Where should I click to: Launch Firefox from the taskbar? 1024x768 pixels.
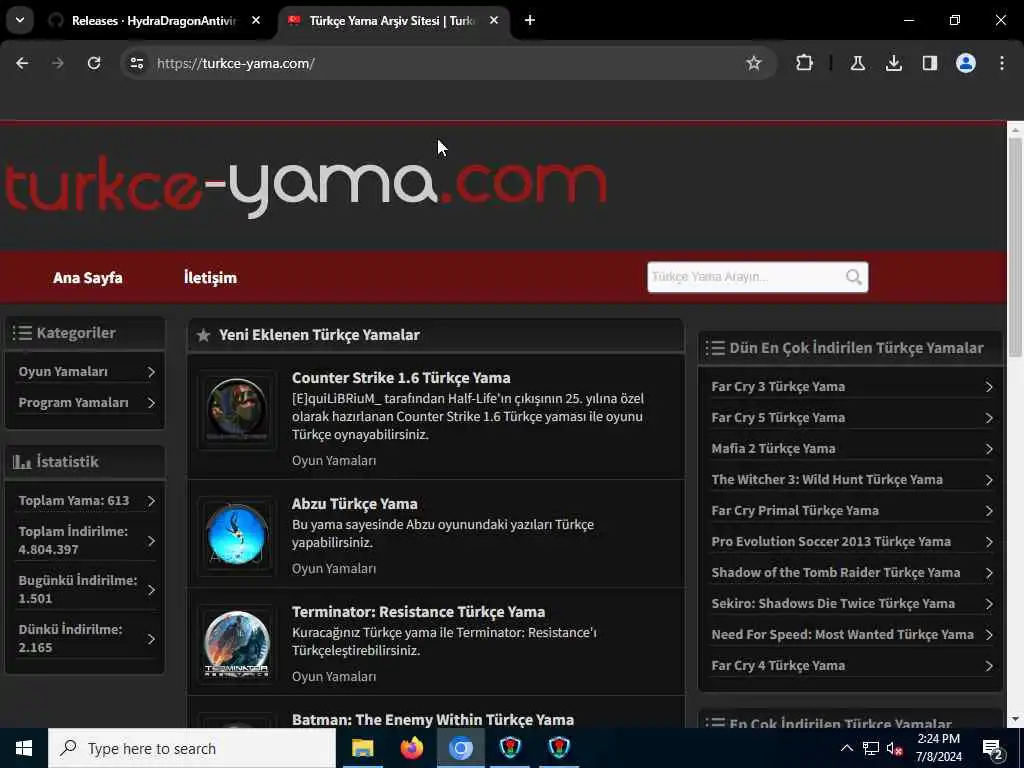(x=411, y=748)
